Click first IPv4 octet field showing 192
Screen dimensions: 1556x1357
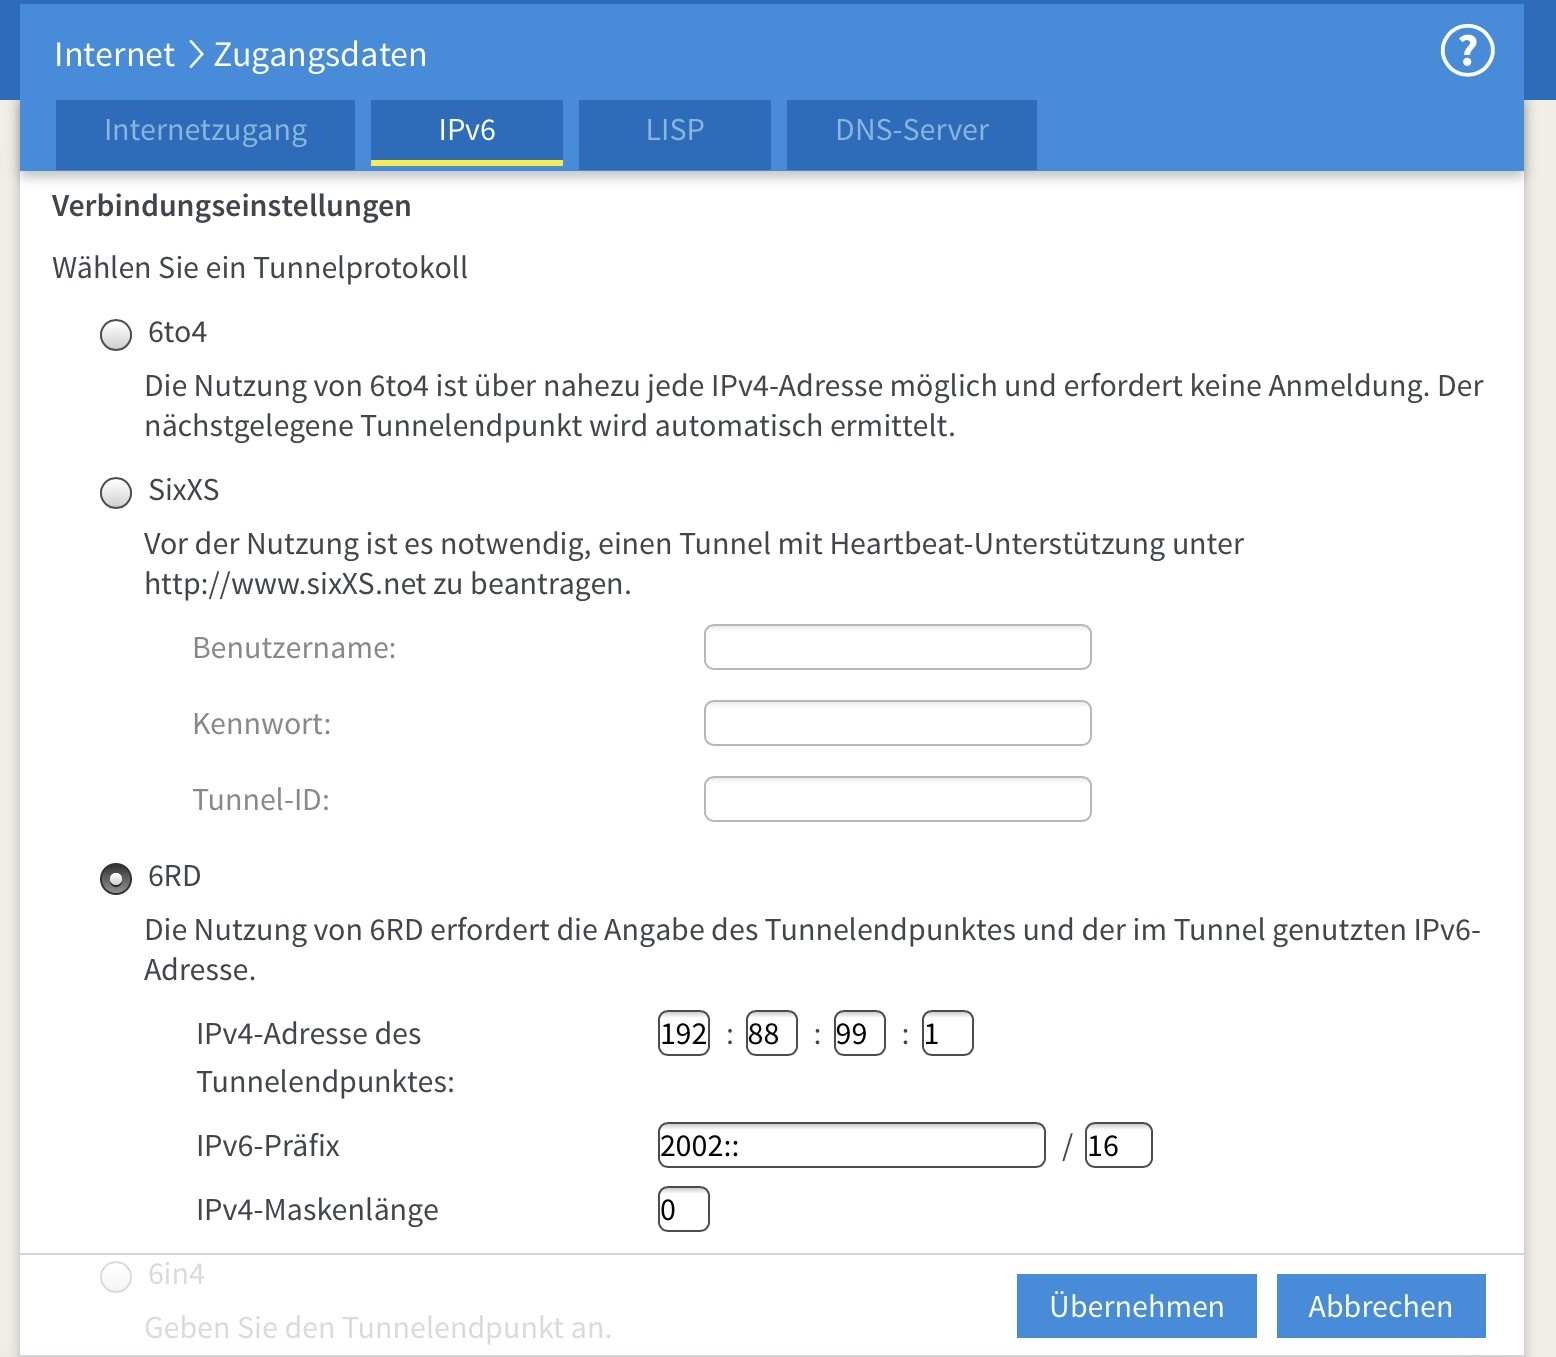click(x=684, y=1033)
